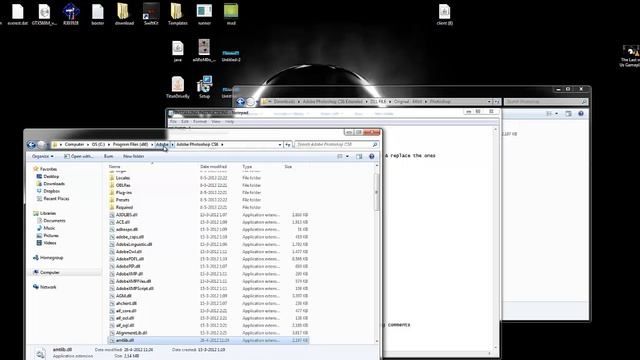The width and height of the screenshot is (640, 360).
Task: Click the search box of Adobe Photoshop CS6 folder
Action: pos(336,144)
